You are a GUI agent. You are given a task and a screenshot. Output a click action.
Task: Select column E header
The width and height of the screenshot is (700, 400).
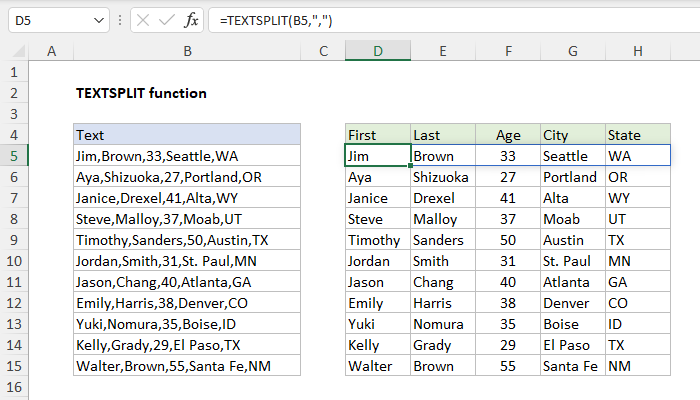pos(443,51)
